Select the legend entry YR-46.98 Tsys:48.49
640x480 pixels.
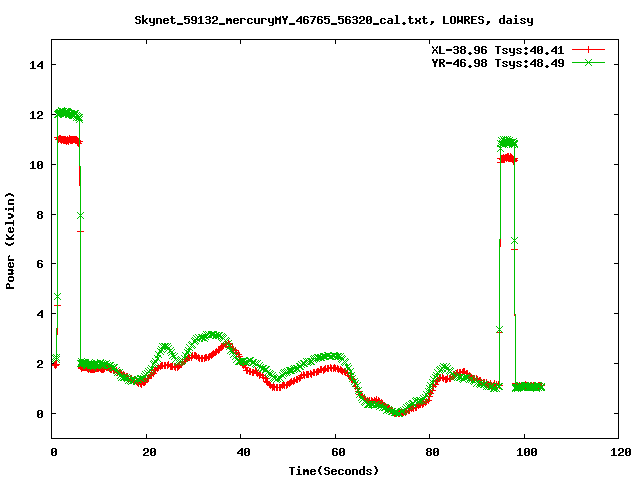(x=498, y=63)
